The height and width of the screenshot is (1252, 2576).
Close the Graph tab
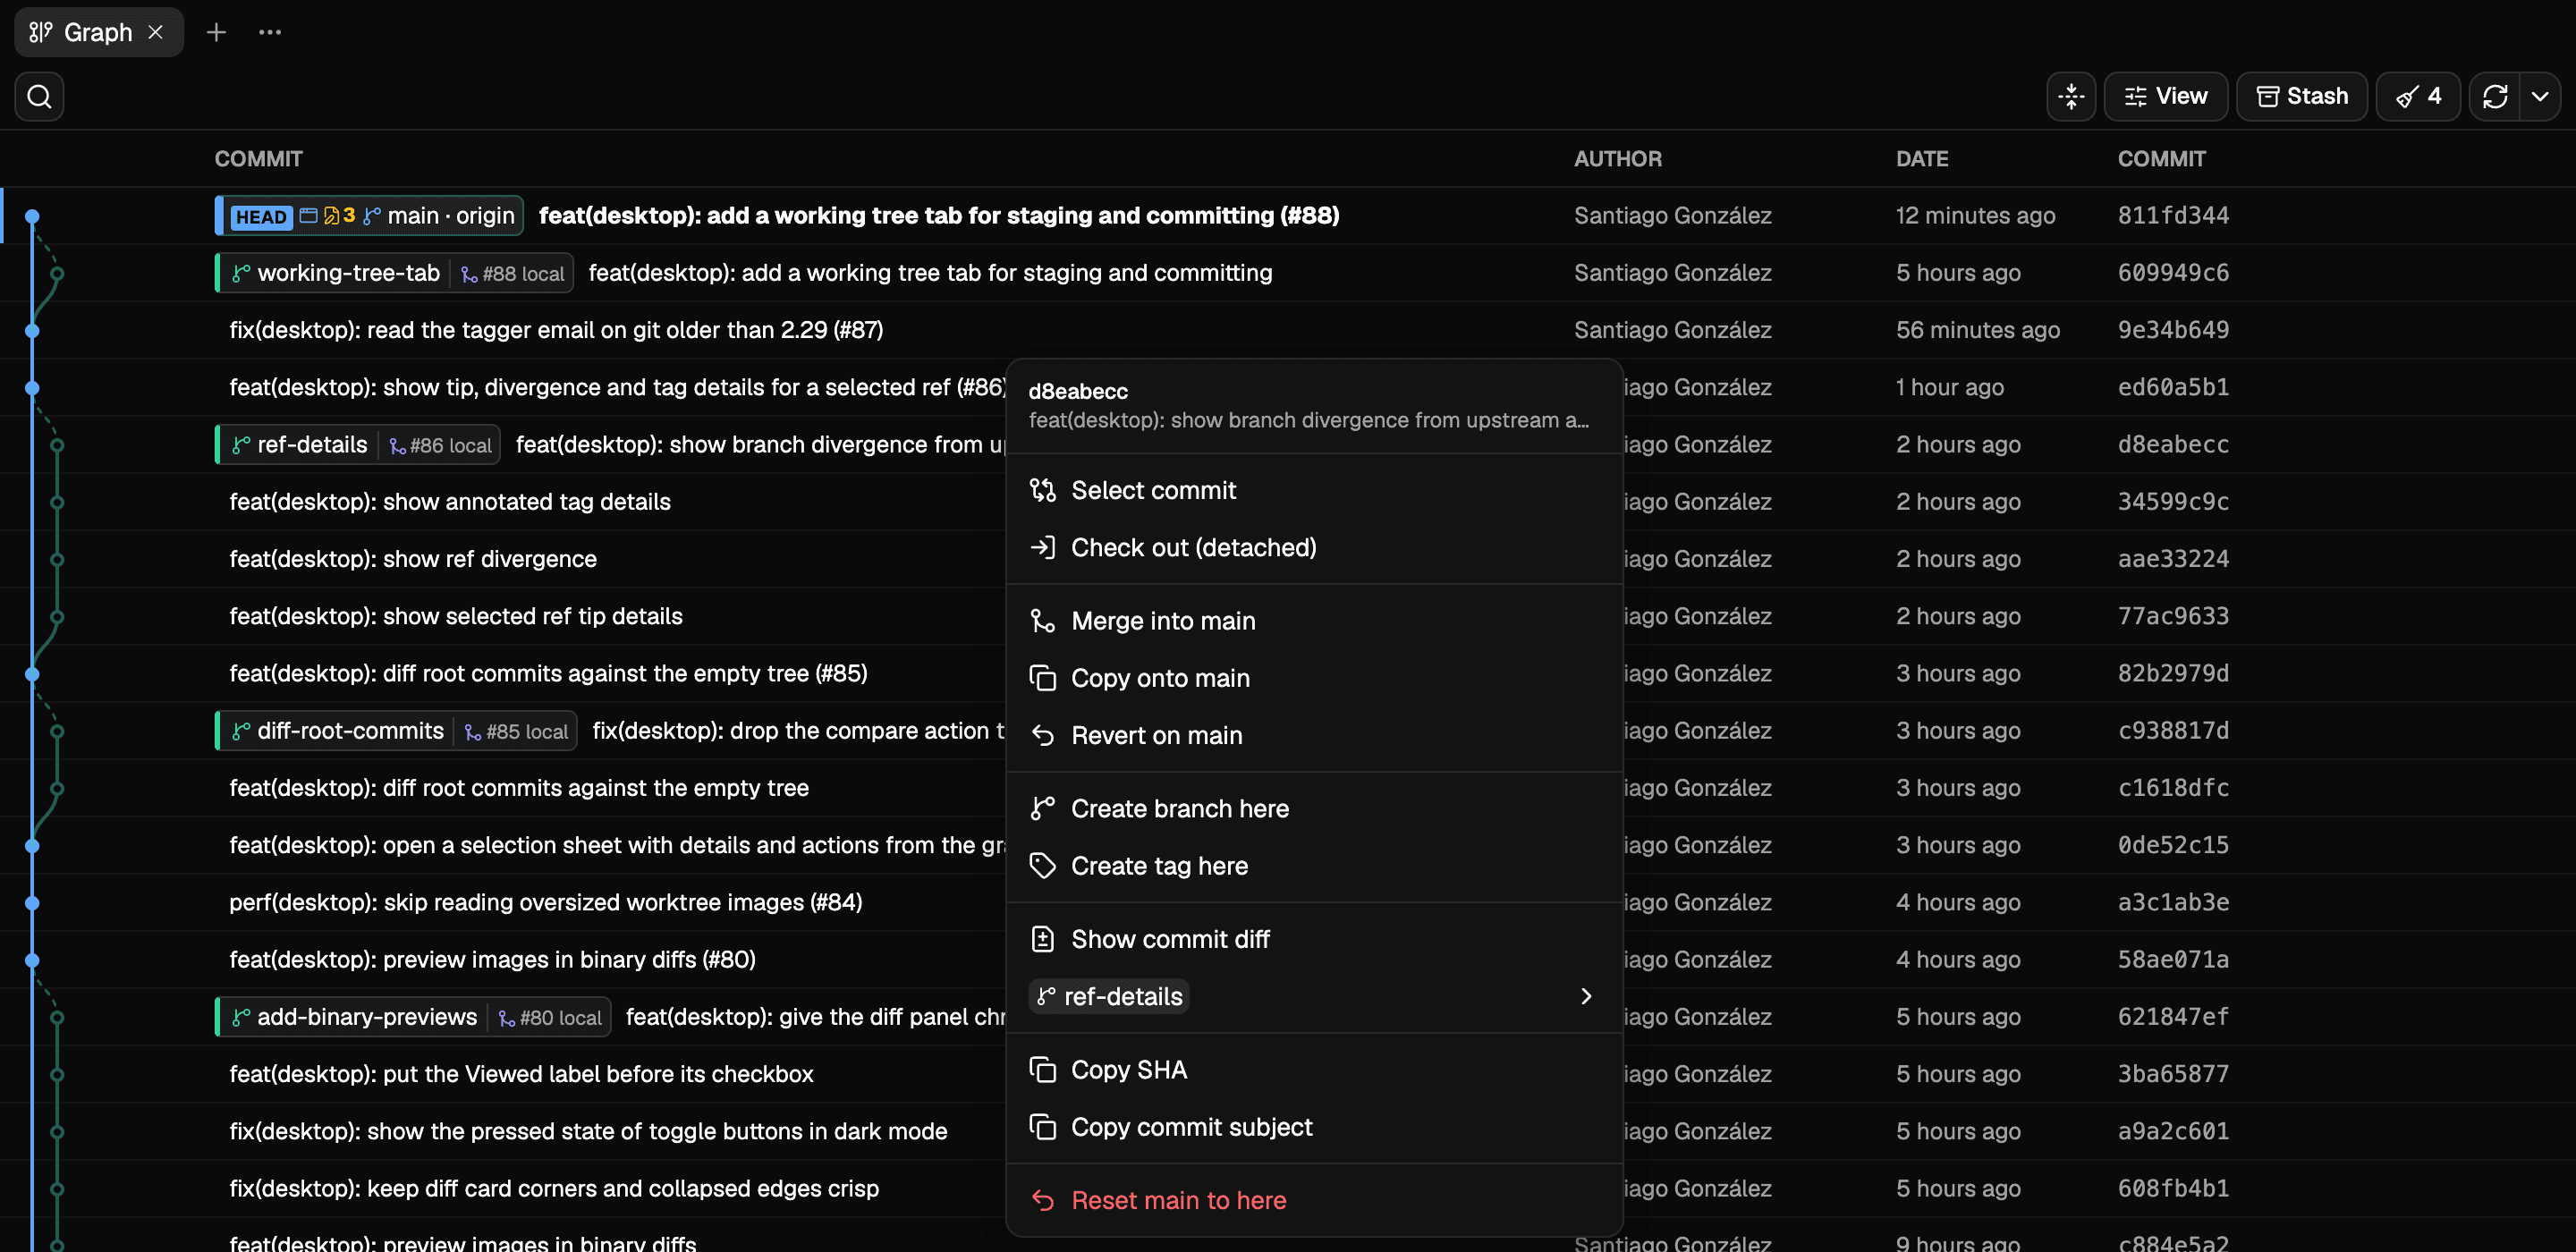click(155, 32)
